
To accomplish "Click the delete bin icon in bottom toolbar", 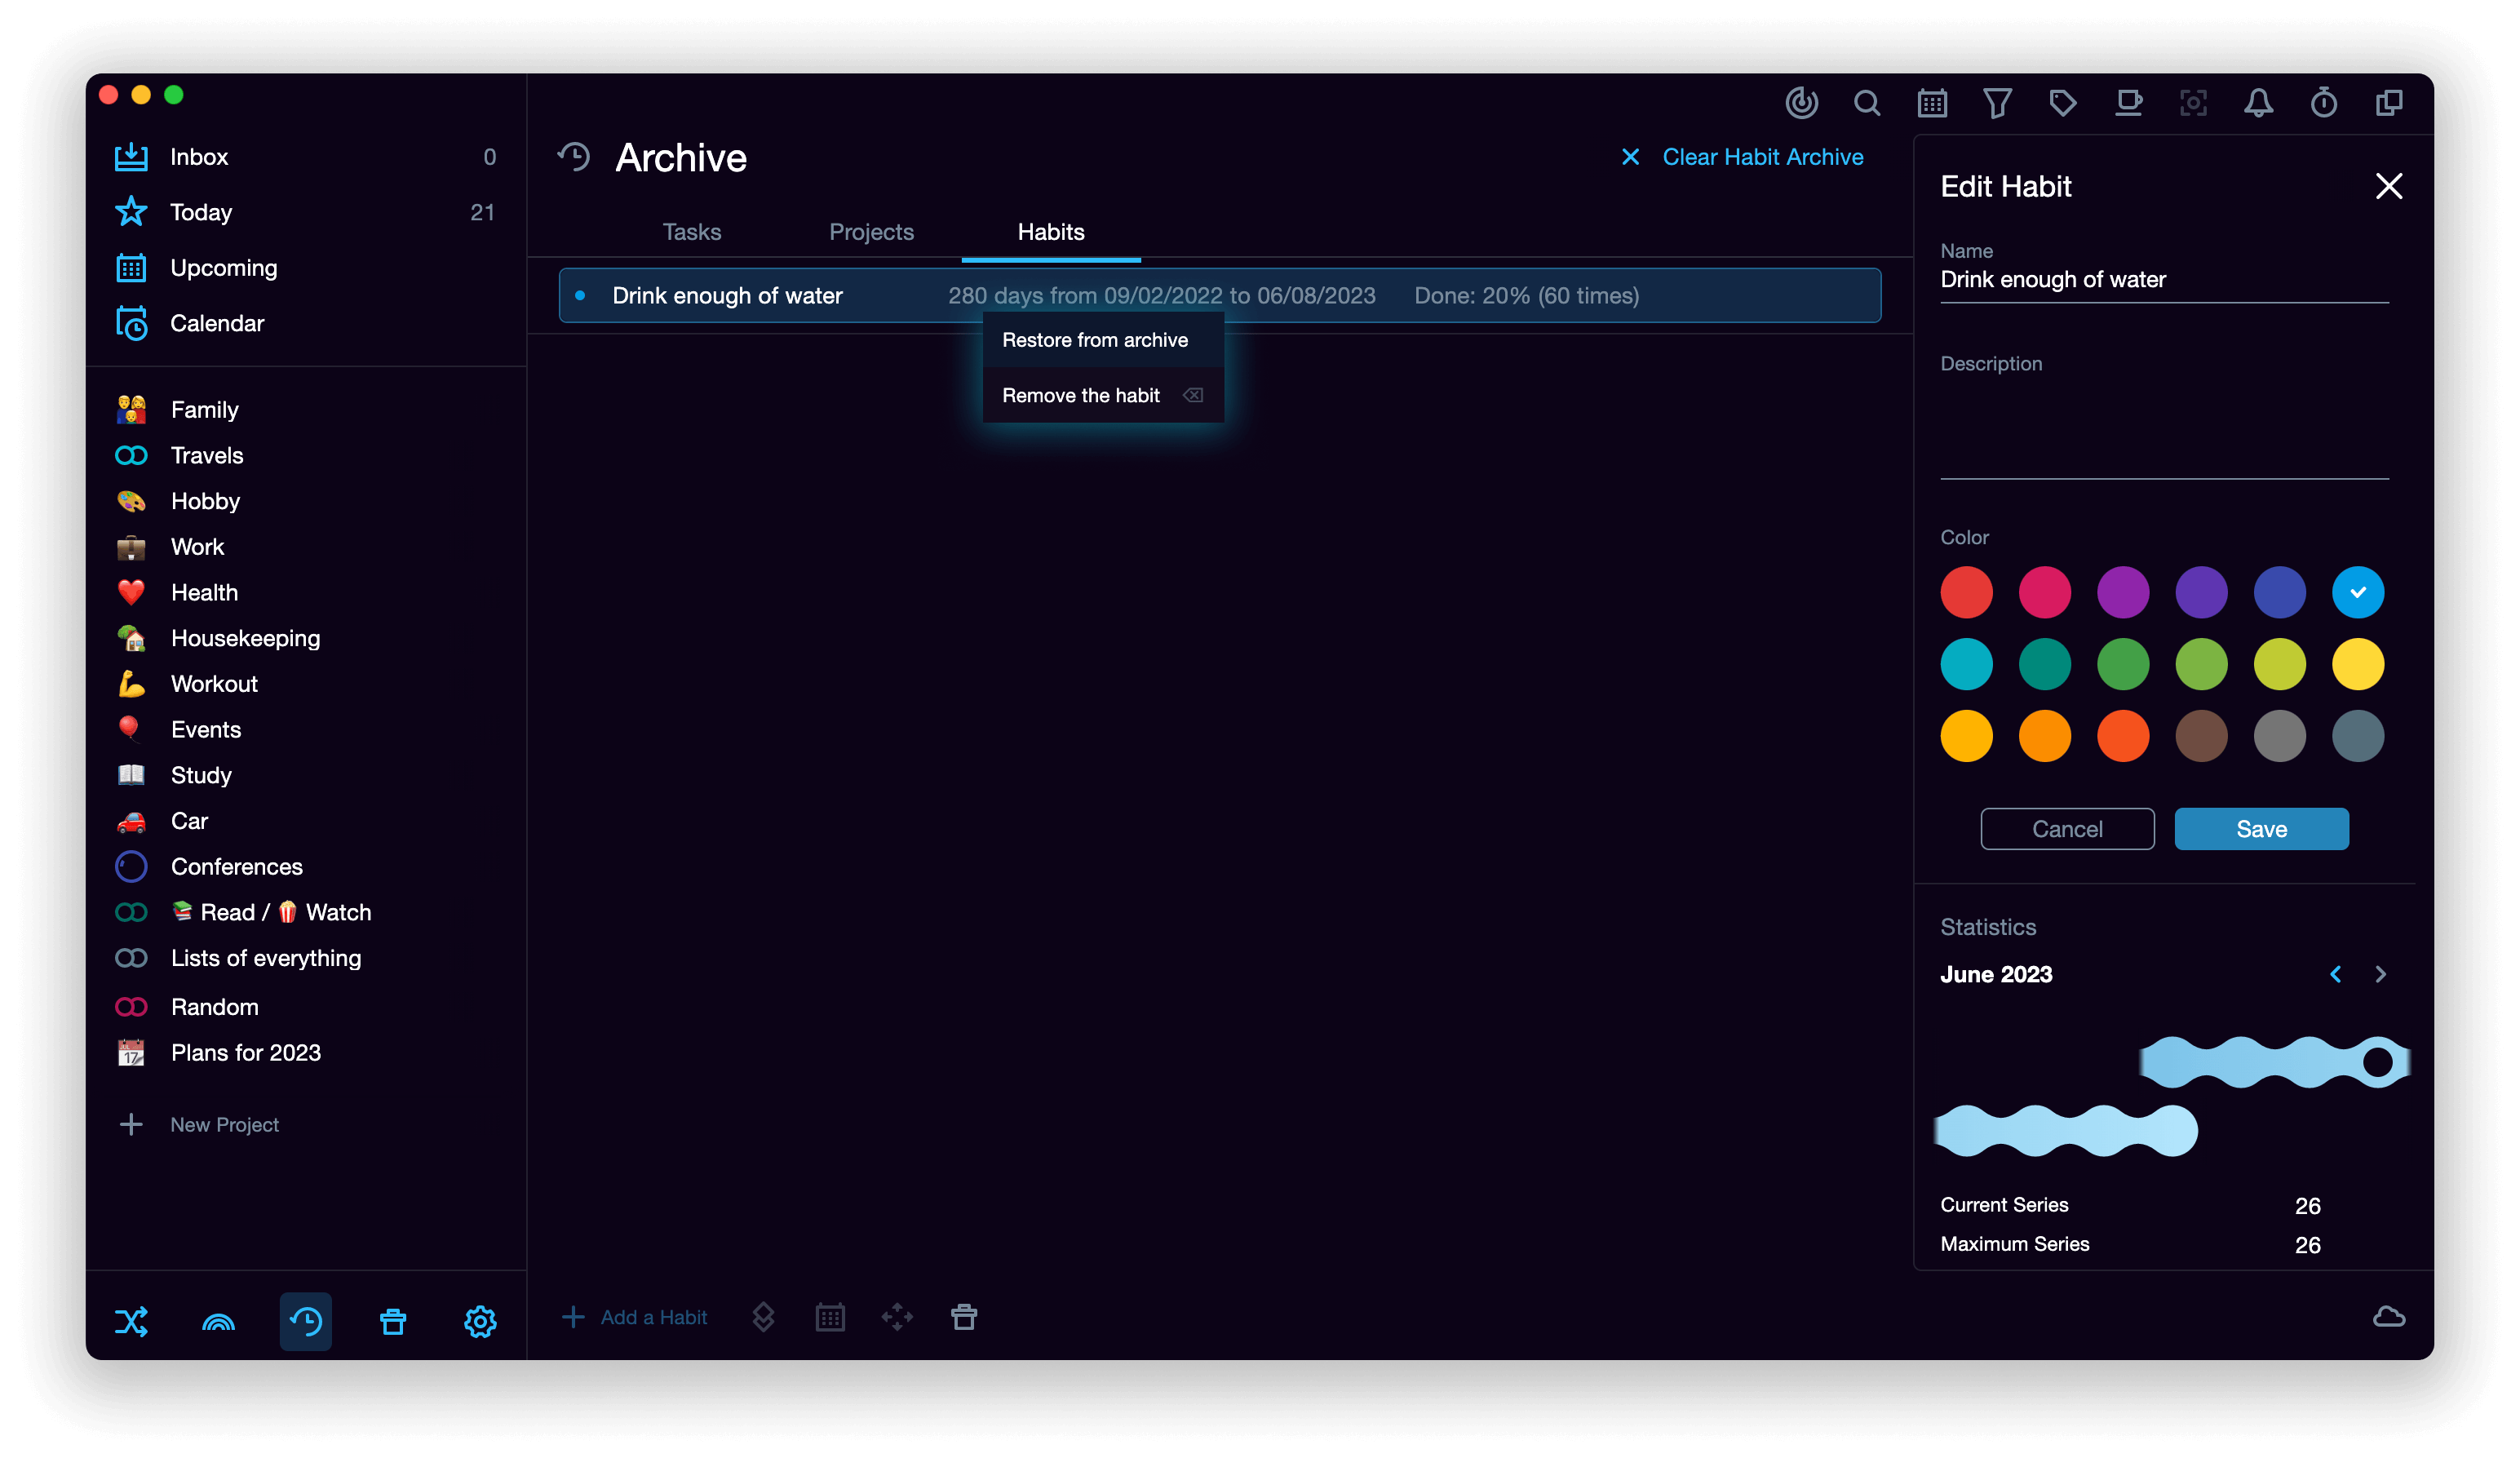I will 964,1317.
